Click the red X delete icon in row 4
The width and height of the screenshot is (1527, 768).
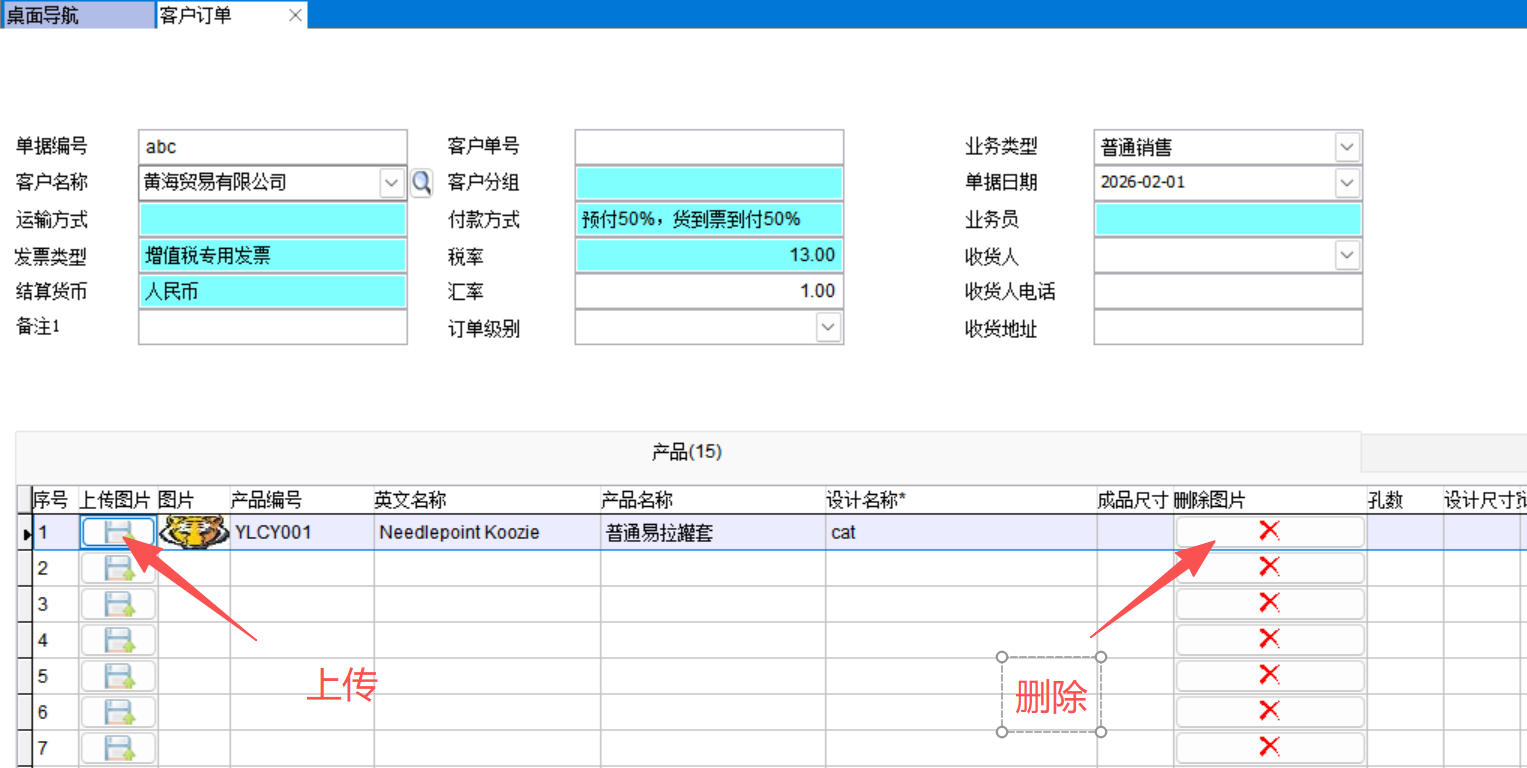click(1269, 639)
